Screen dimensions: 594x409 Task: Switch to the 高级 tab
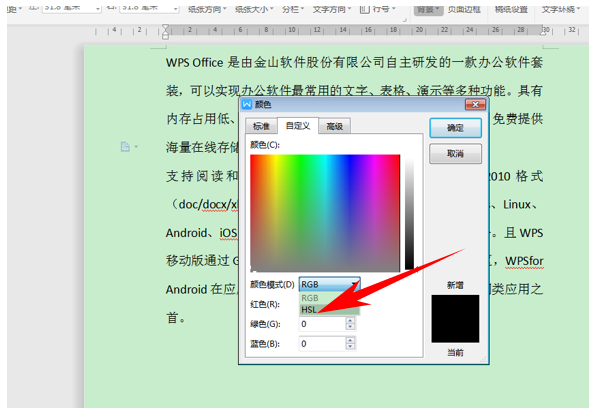[x=335, y=126]
